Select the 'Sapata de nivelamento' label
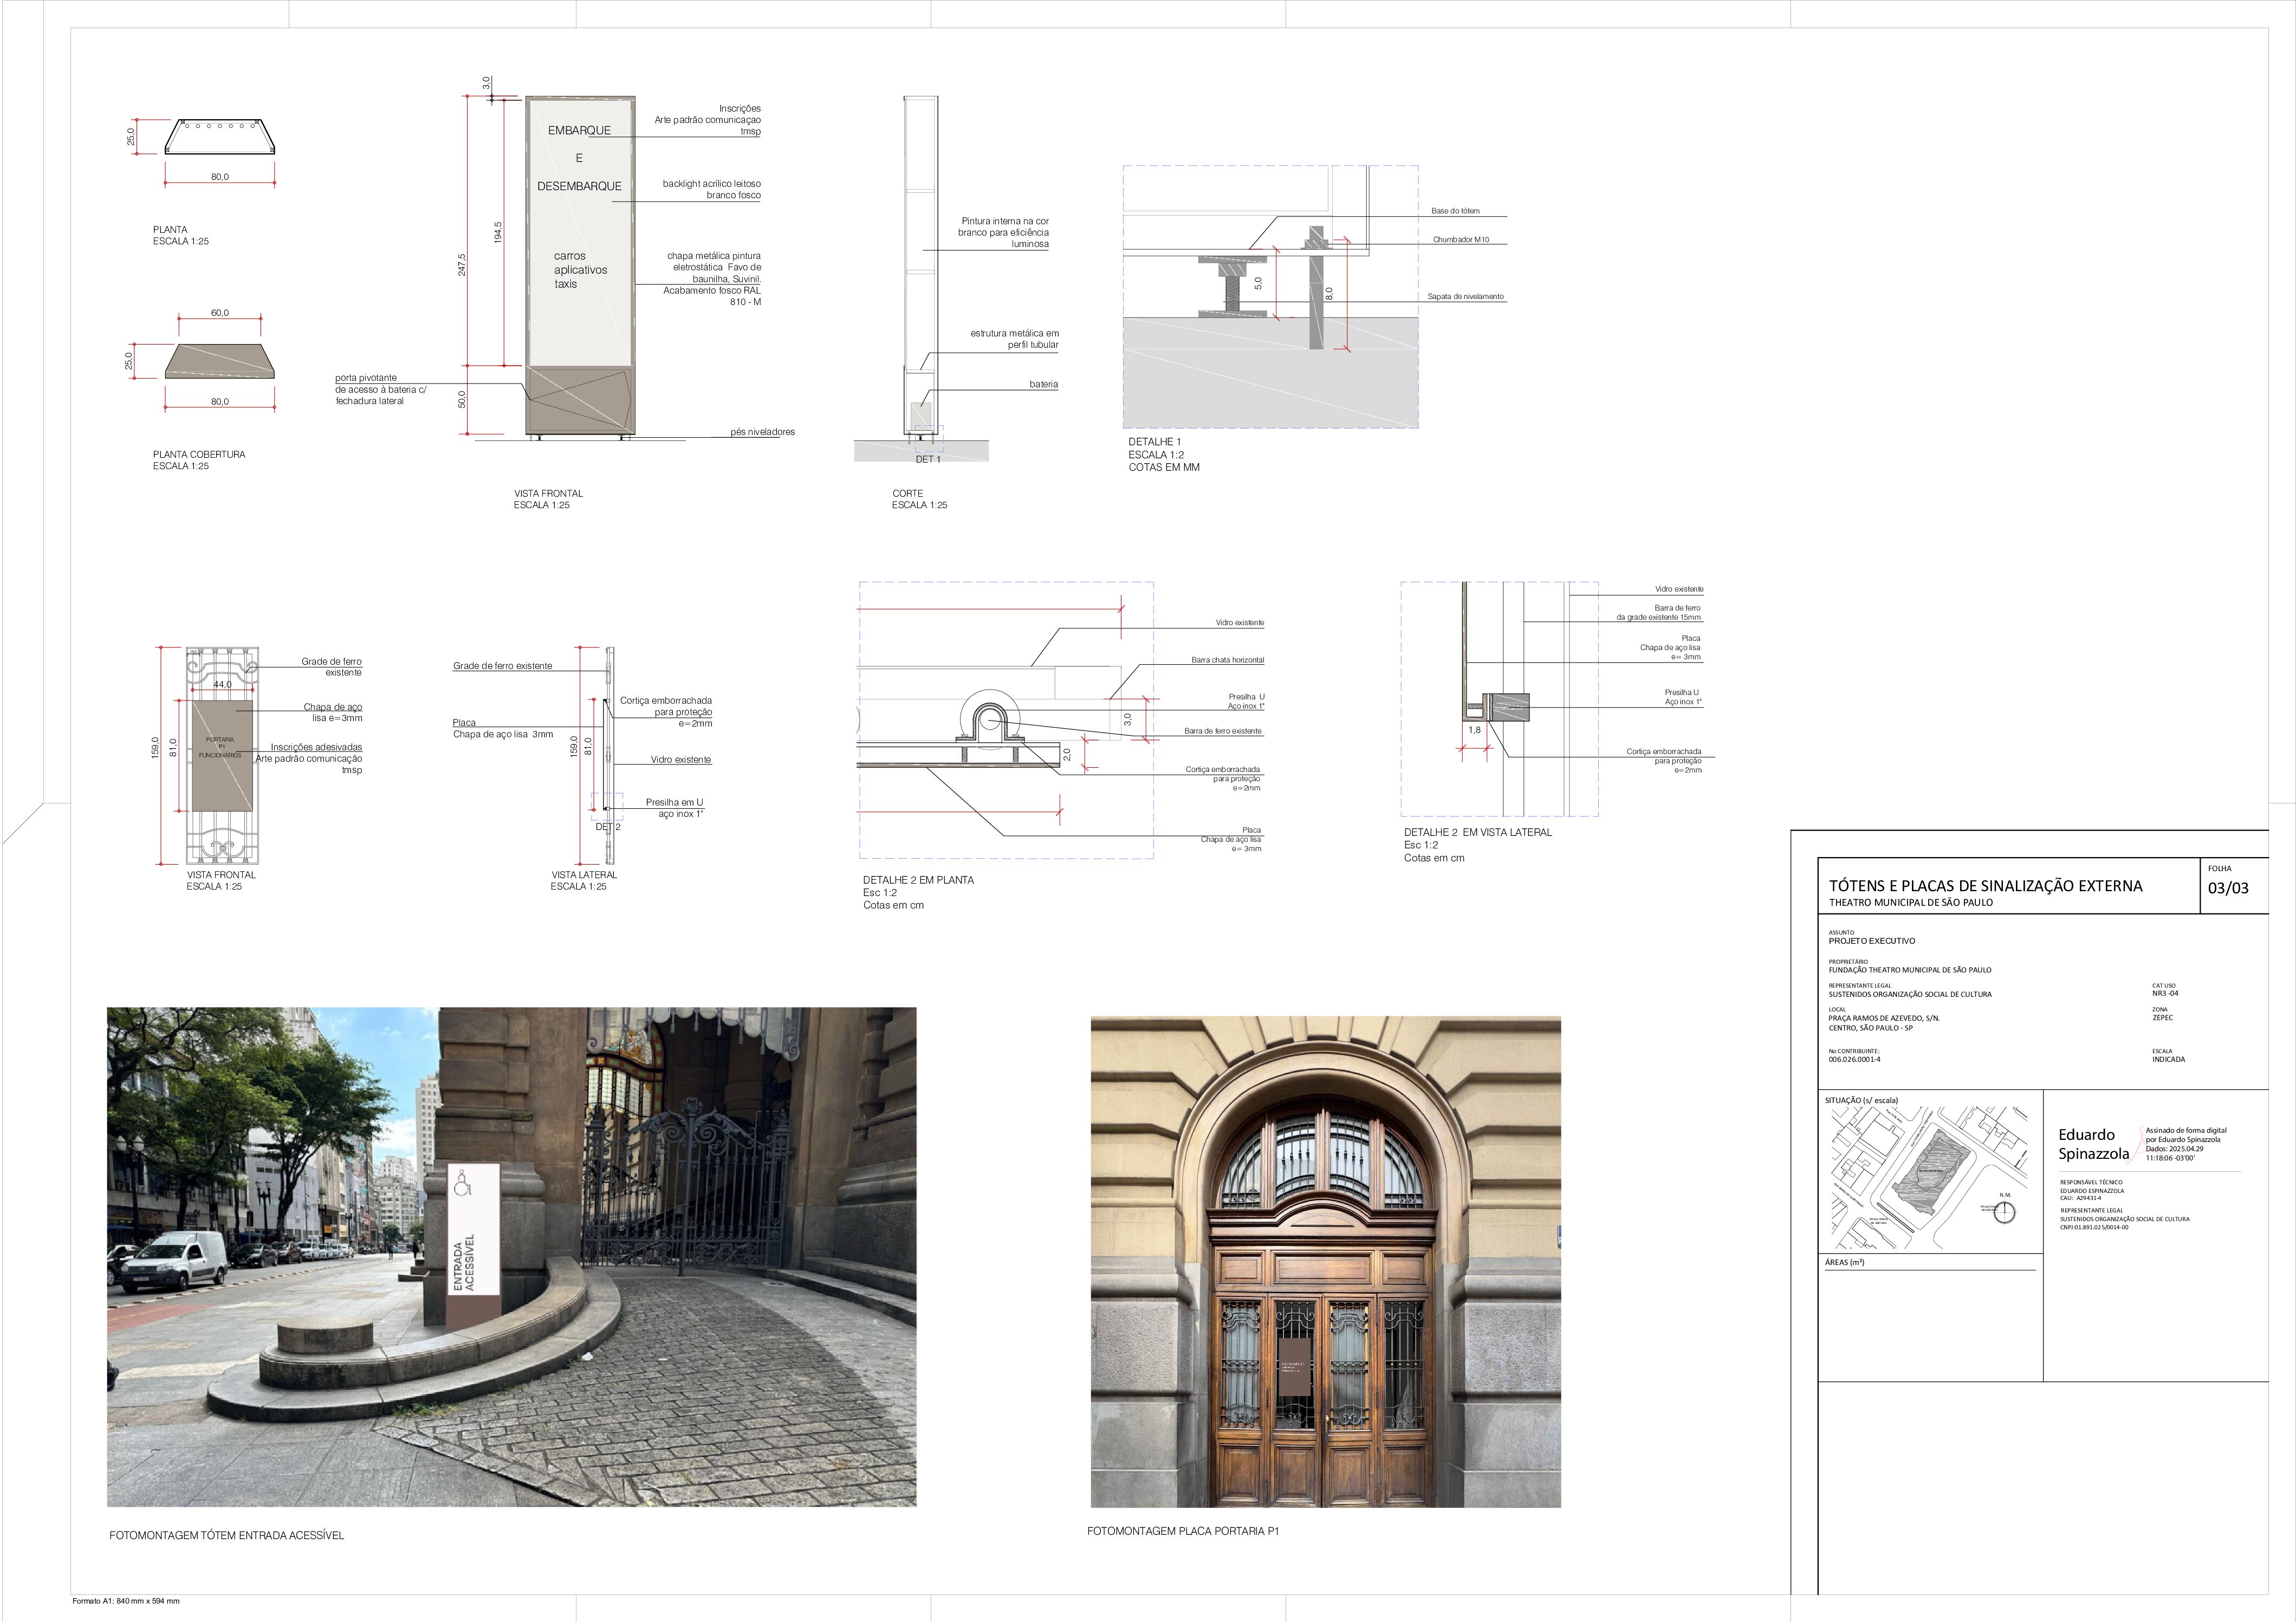Image resolution: width=2296 pixels, height=1622 pixels. (1466, 297)
